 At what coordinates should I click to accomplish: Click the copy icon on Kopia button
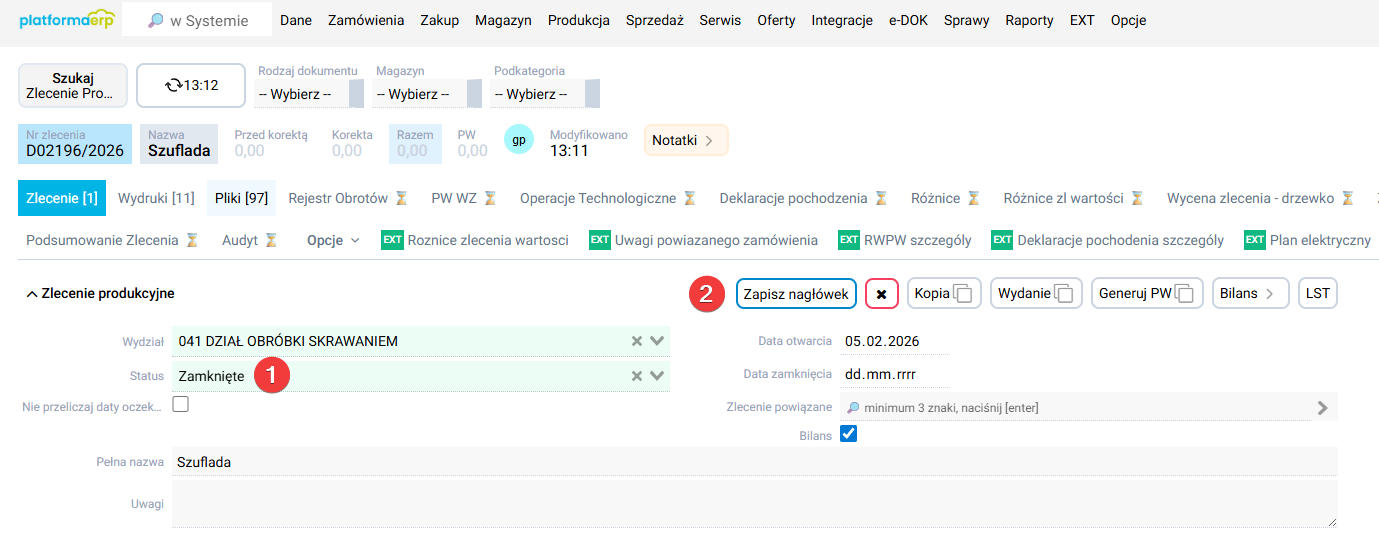(963, 294)
